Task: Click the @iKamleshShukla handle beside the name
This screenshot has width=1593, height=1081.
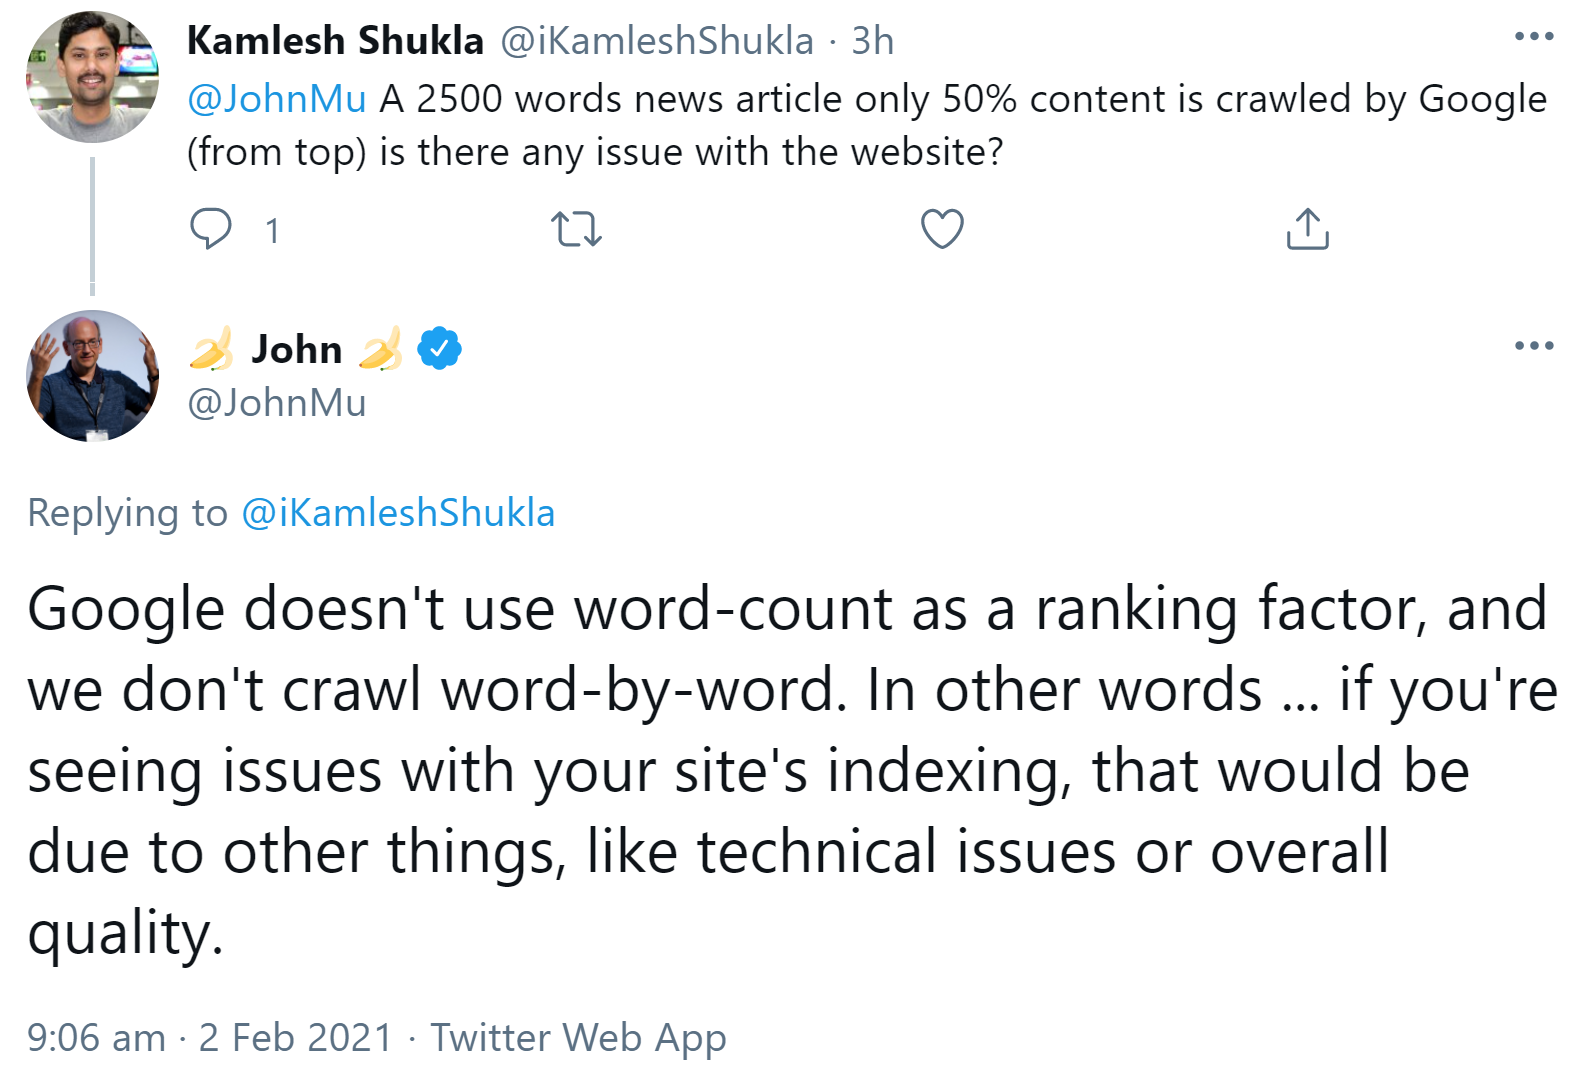Action: point(656,41)
